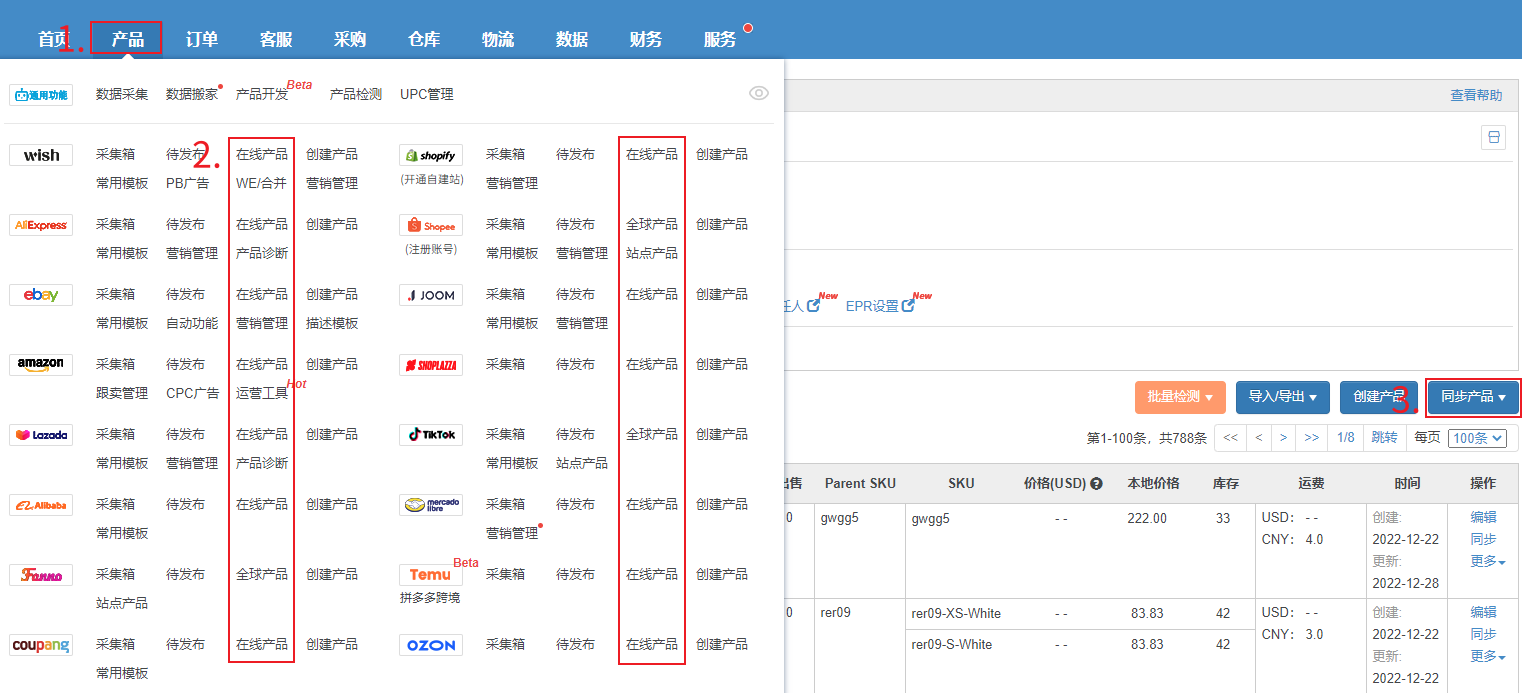
Task: Click the Wish platform logo icon
Action: [41, 155]
